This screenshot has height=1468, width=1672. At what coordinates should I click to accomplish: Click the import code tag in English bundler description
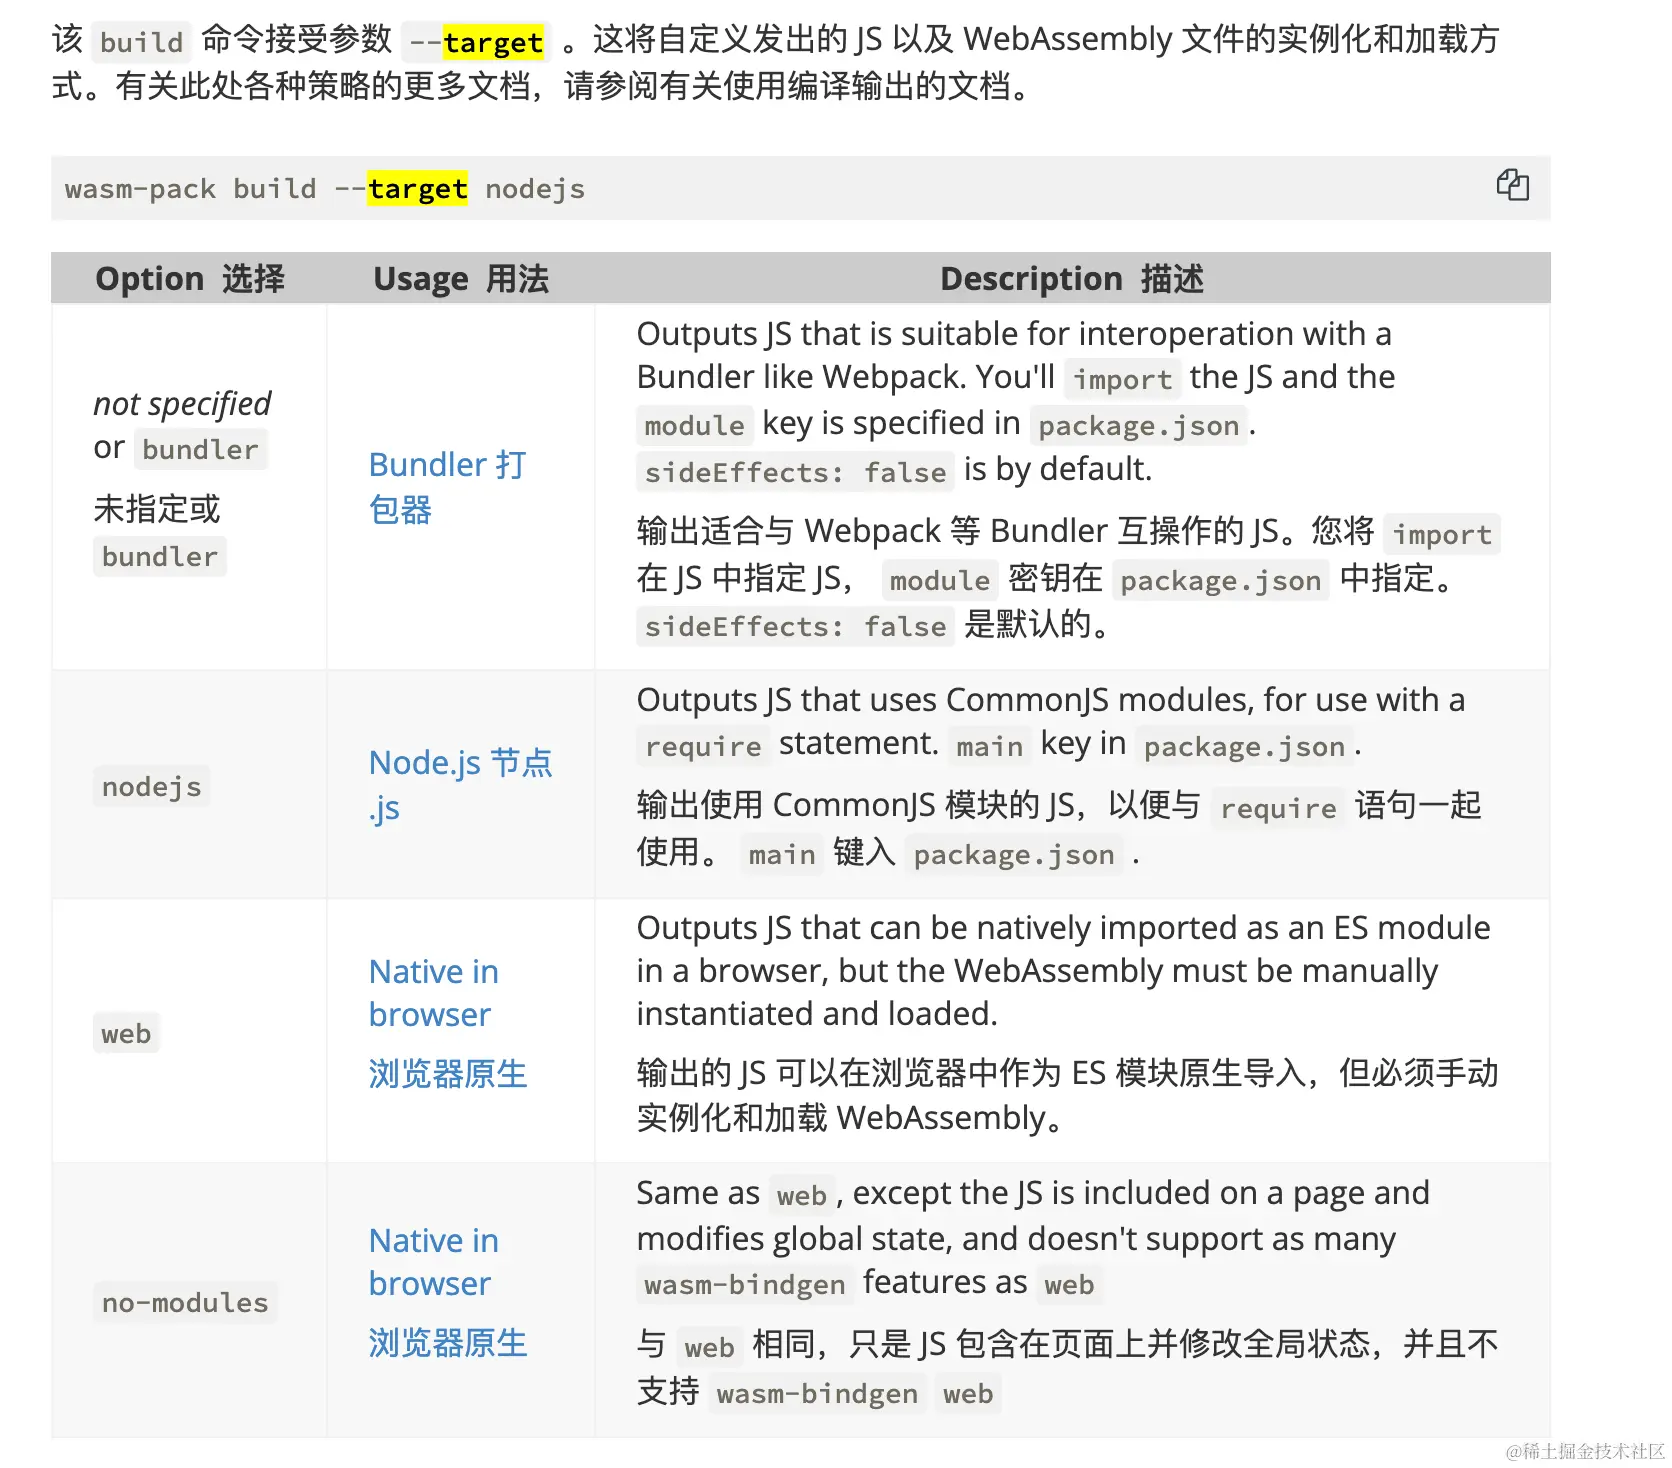[1122, 379]
